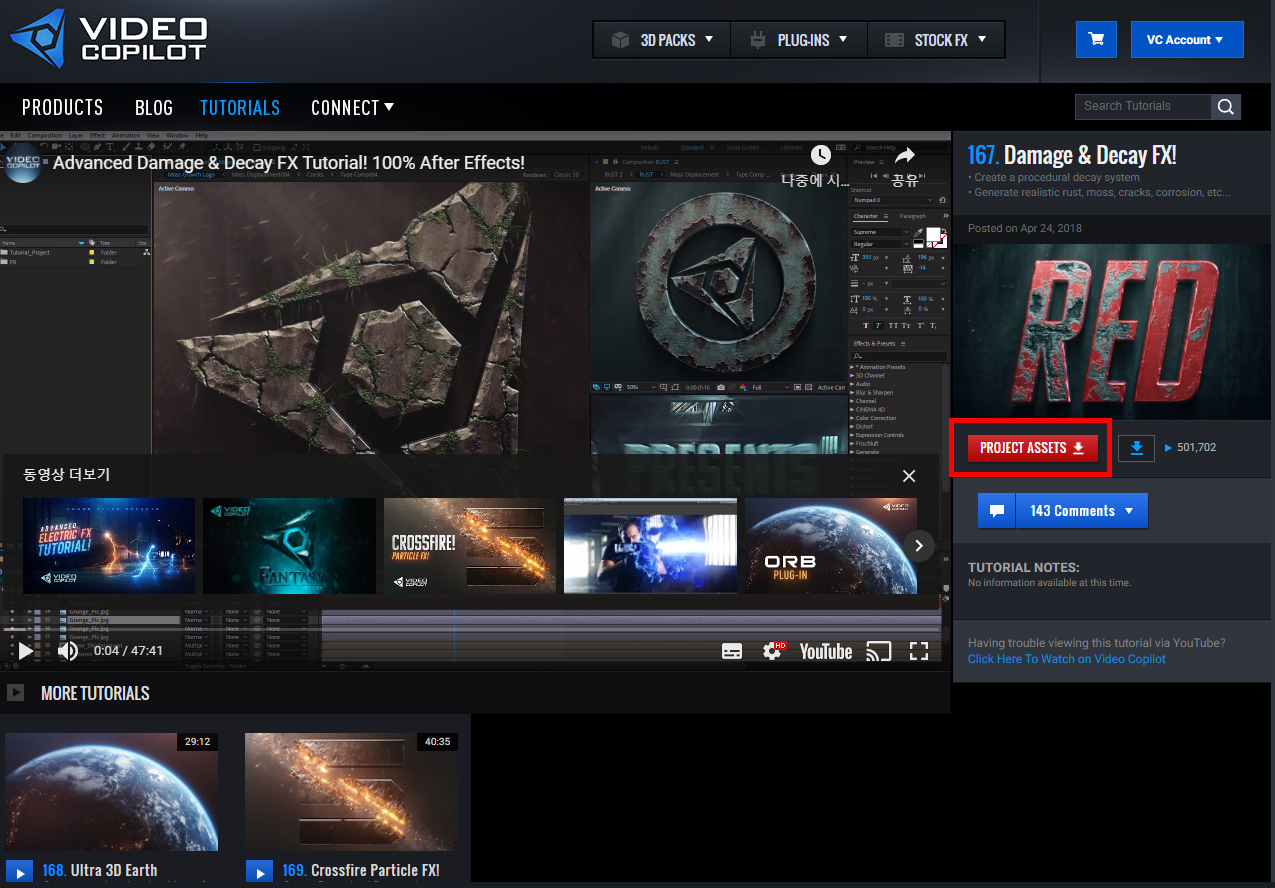The image size is (1275, 888).
Task: Open 169. Crossfire Particle FX! tutorial title
Action: pos(361,870)
